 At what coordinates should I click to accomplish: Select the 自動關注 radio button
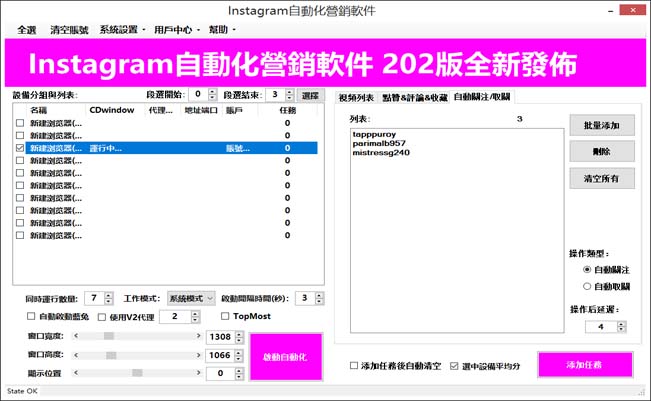(x=587, y=270)
